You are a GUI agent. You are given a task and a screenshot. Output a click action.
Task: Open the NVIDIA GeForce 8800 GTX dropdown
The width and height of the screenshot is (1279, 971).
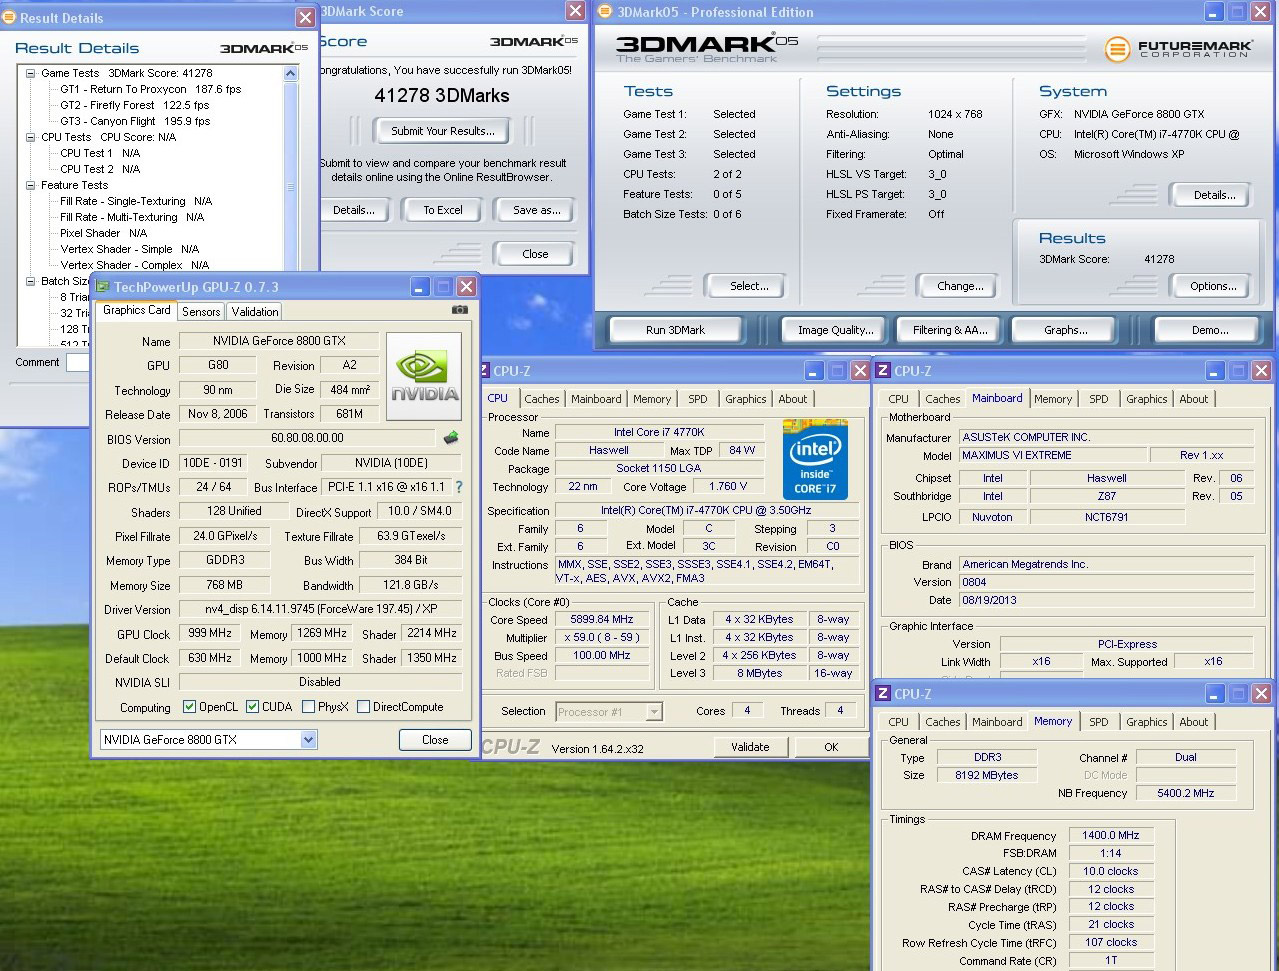coord(308,740)
